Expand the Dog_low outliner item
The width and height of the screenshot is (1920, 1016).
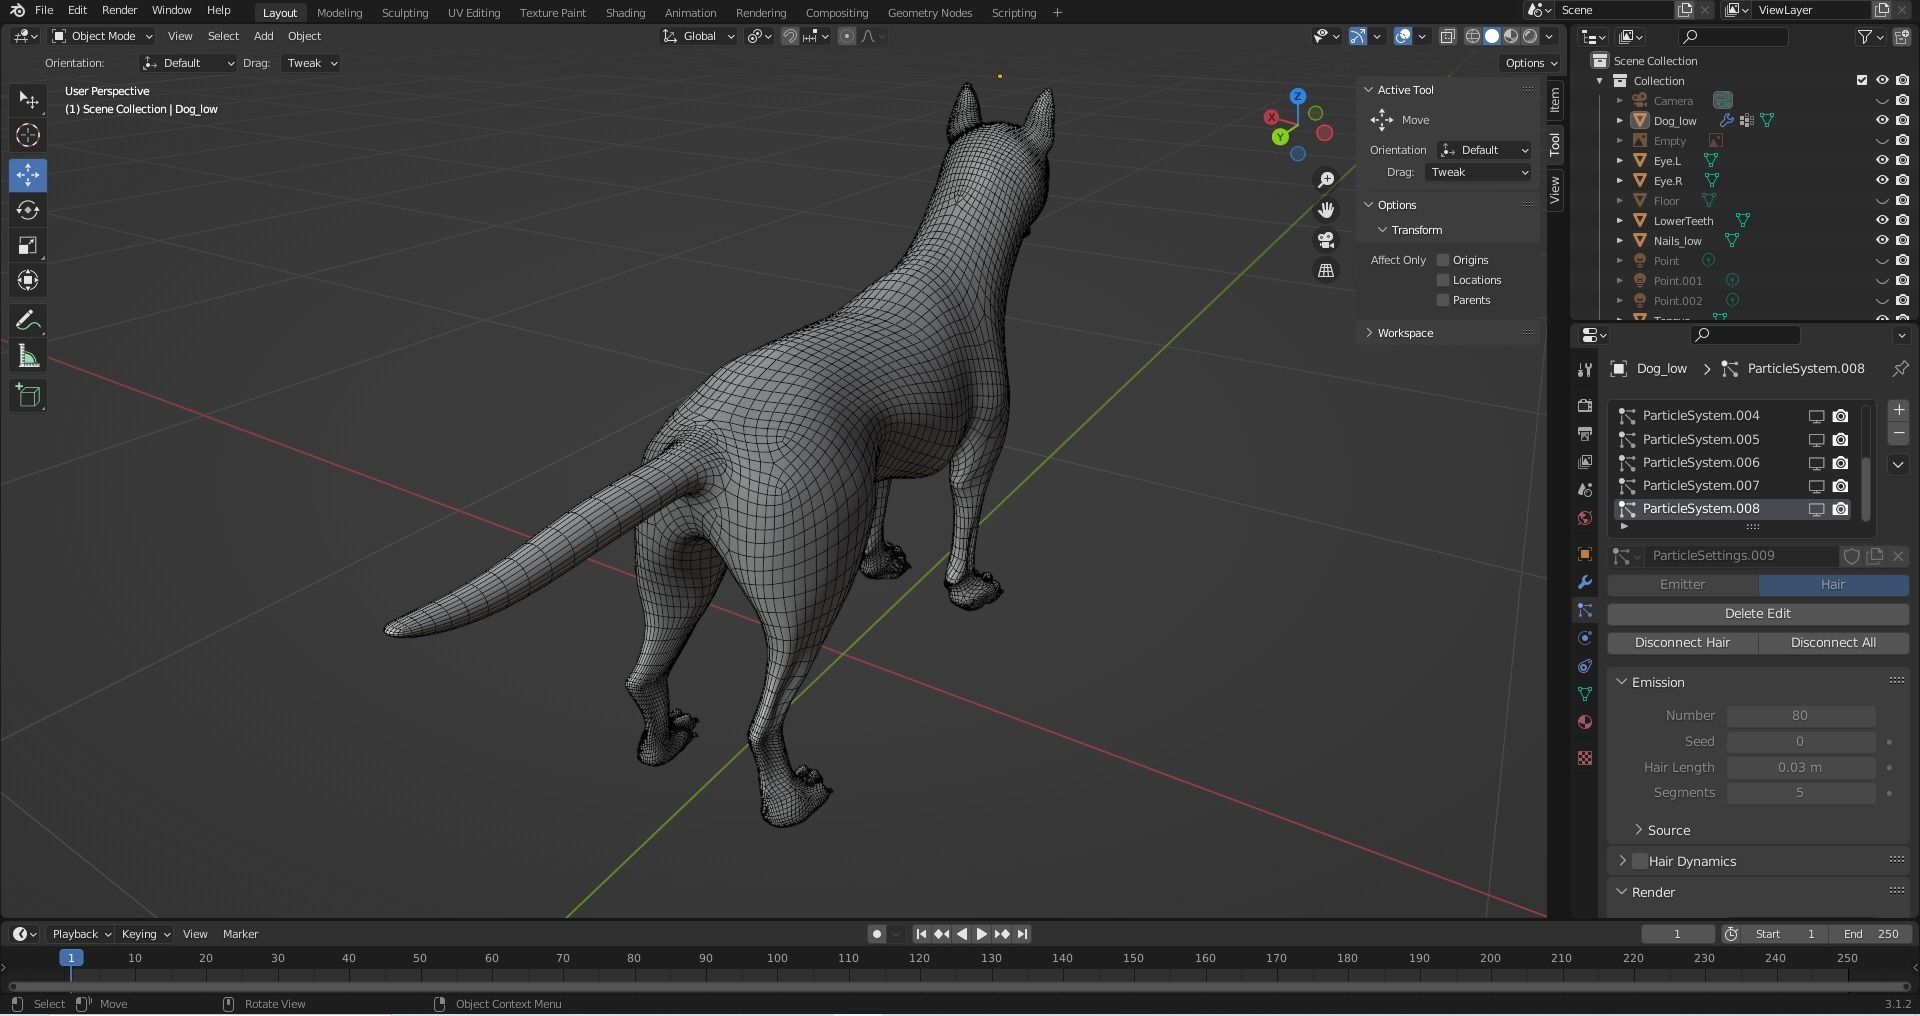click(x=1619, y=120)
